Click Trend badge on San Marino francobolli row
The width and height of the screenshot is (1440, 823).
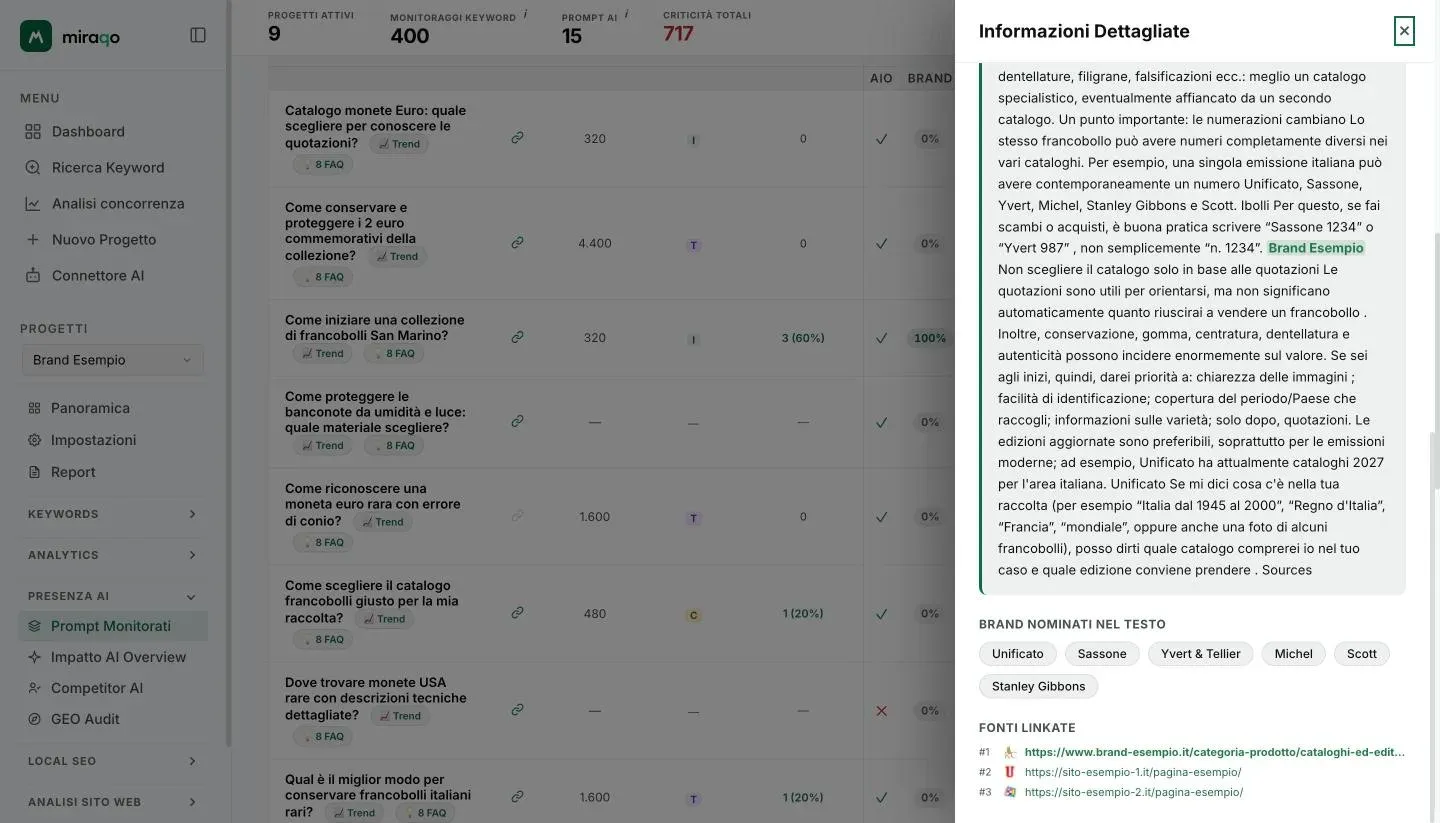(322, 354)
